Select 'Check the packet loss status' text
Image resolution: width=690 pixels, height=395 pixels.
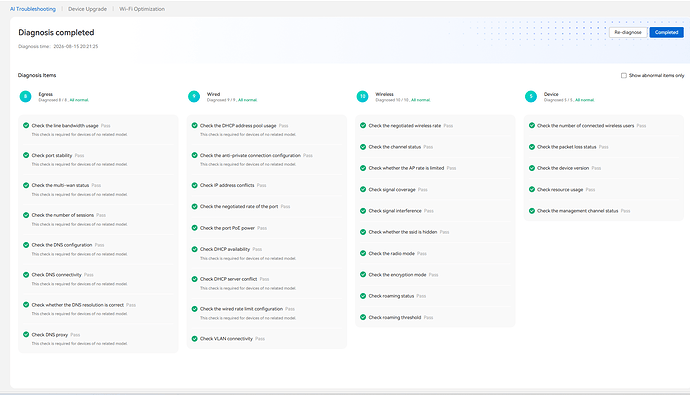coord(566,147)
